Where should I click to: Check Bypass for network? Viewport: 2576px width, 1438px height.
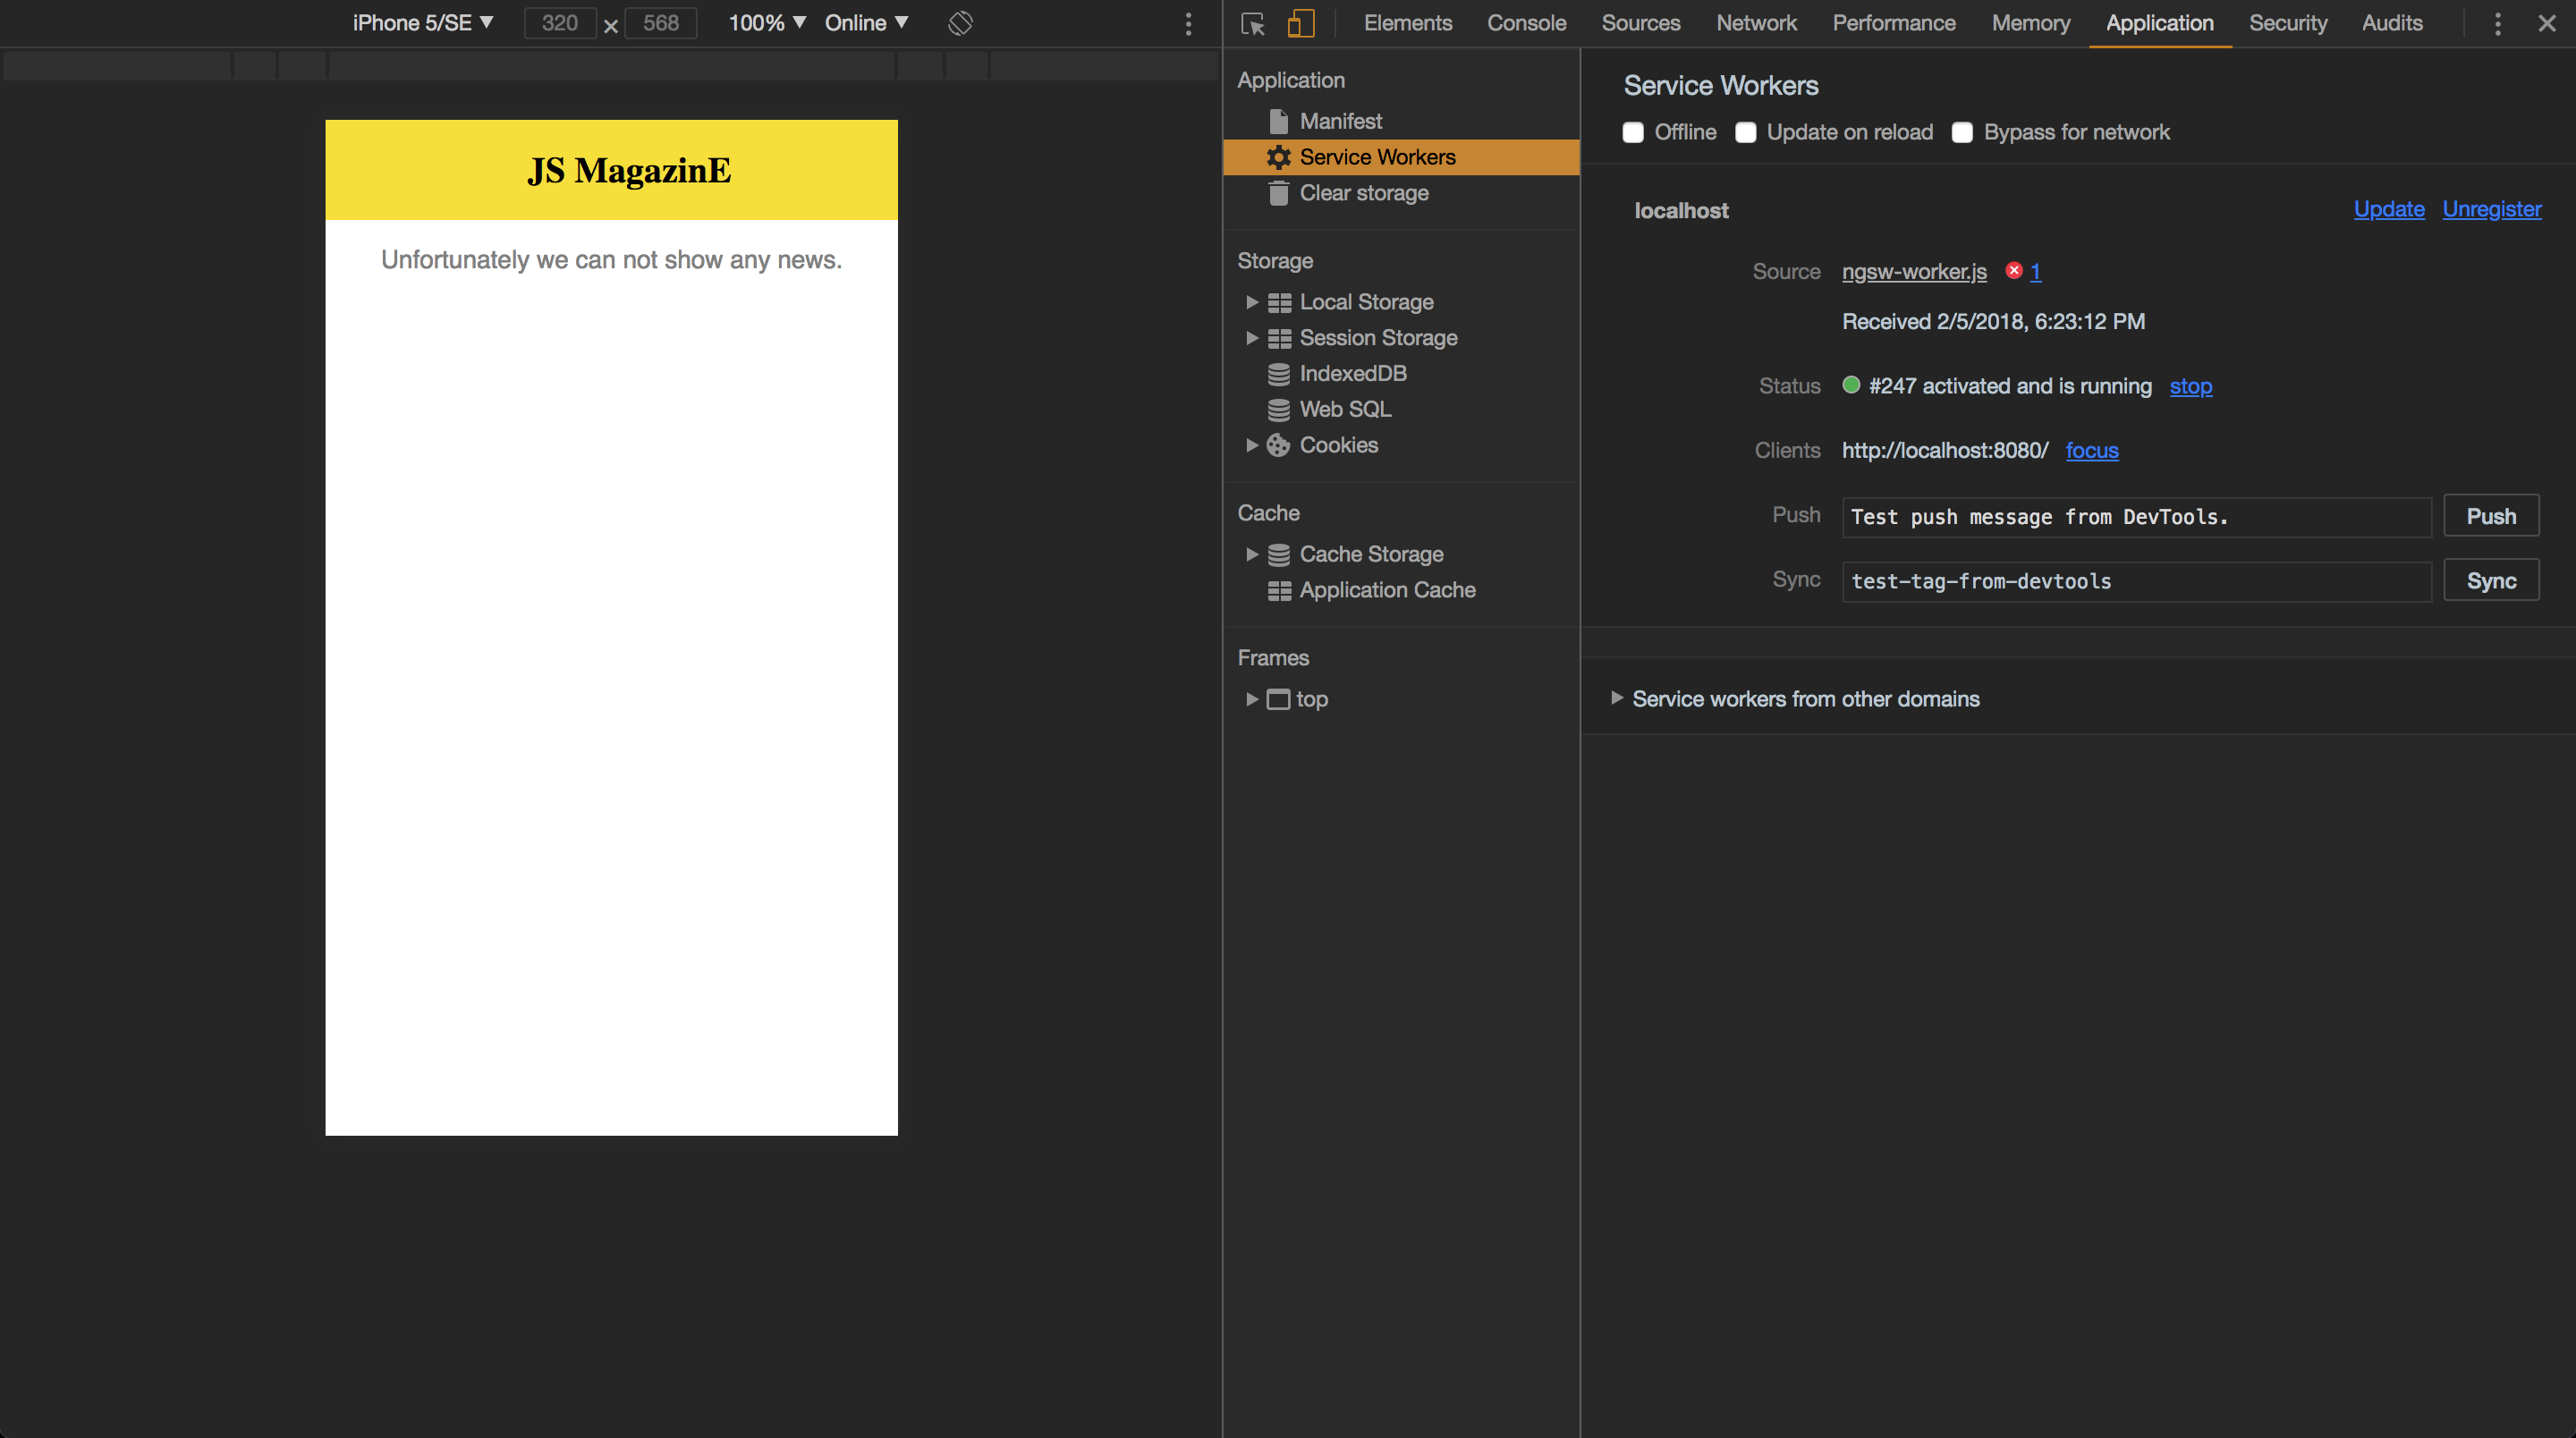coord(1962,133)
